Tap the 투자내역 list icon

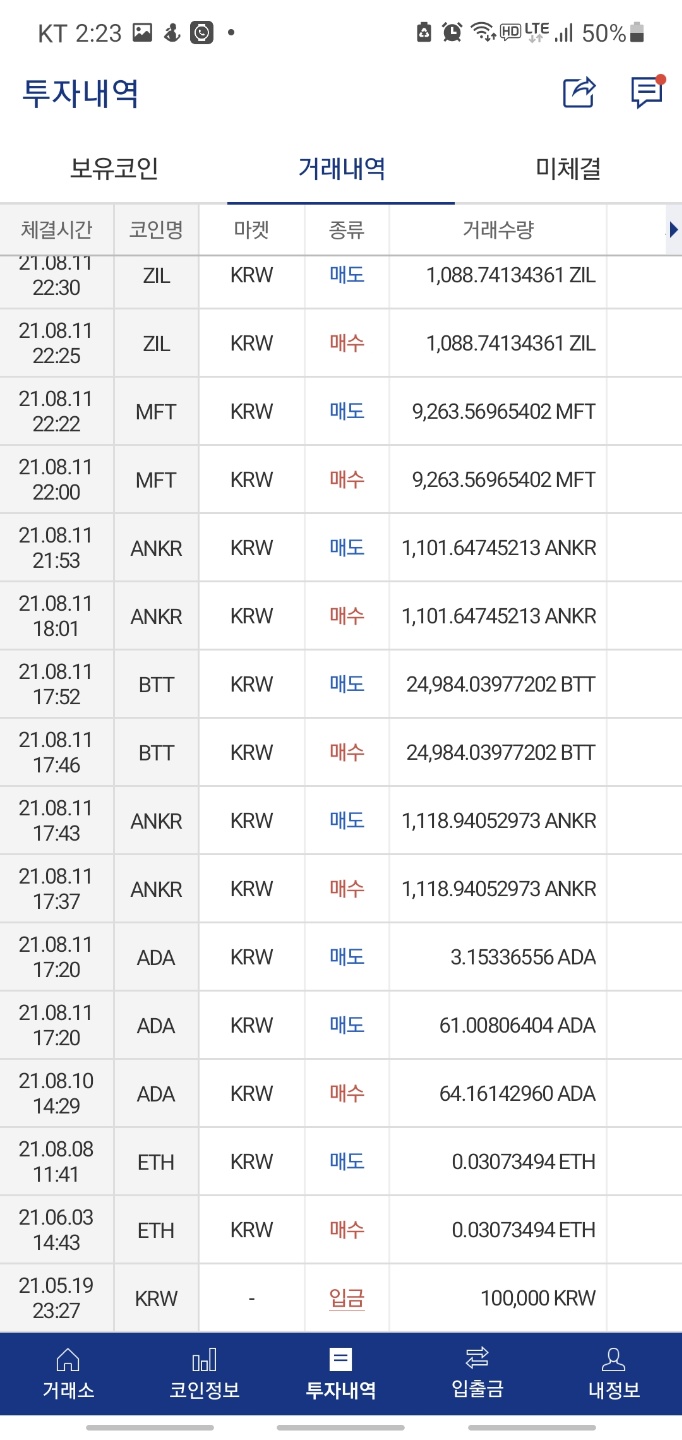point(341,1359)
